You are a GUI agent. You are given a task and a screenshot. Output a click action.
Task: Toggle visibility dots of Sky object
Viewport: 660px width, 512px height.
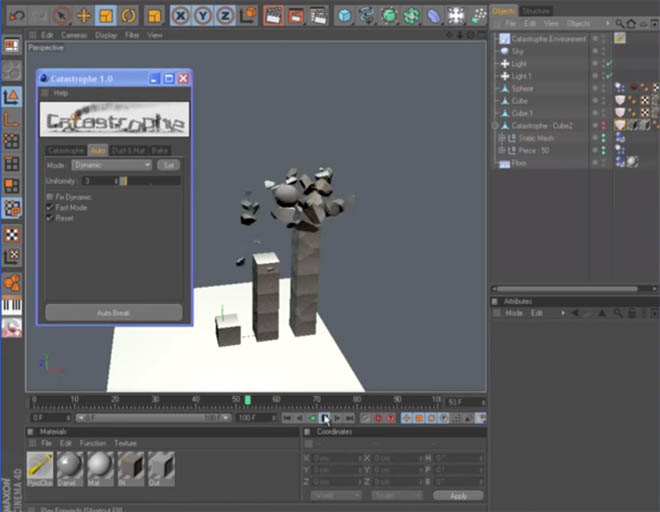(x=604, y=51)
